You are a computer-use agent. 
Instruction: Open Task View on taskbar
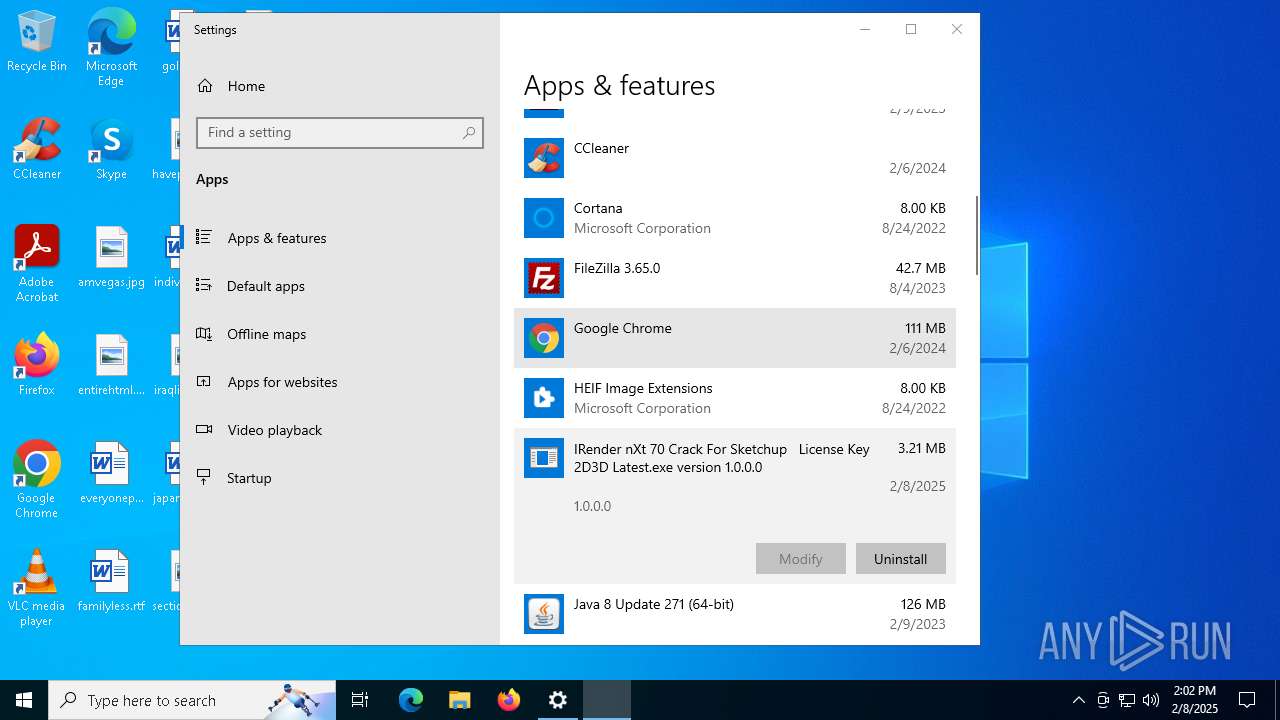point(360,700)
